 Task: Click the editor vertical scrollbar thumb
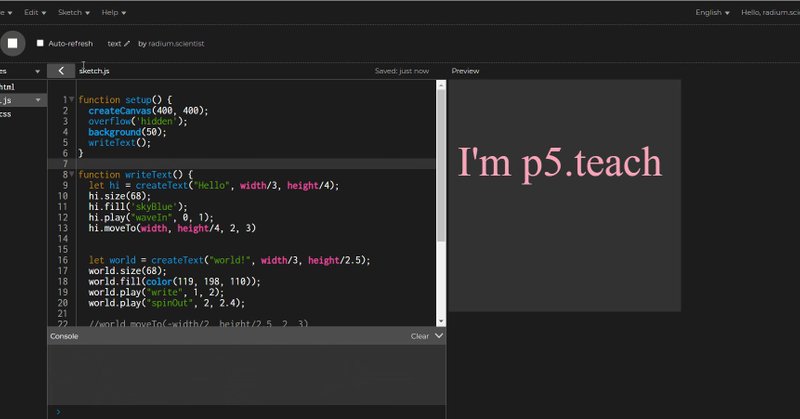441,166
